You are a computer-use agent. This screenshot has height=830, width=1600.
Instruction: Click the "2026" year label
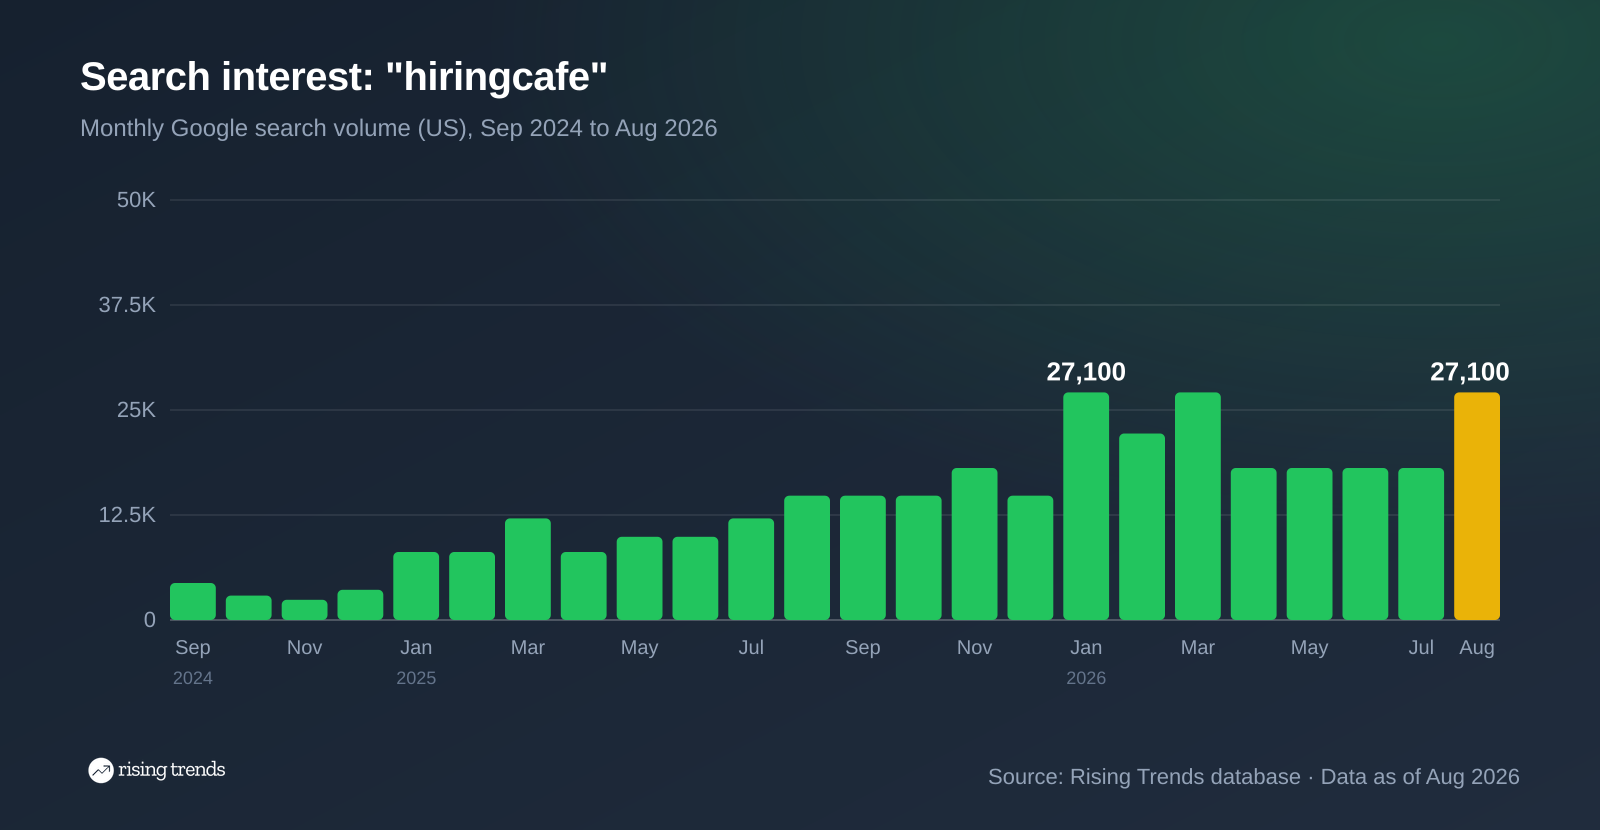[x=1086, y=678]
